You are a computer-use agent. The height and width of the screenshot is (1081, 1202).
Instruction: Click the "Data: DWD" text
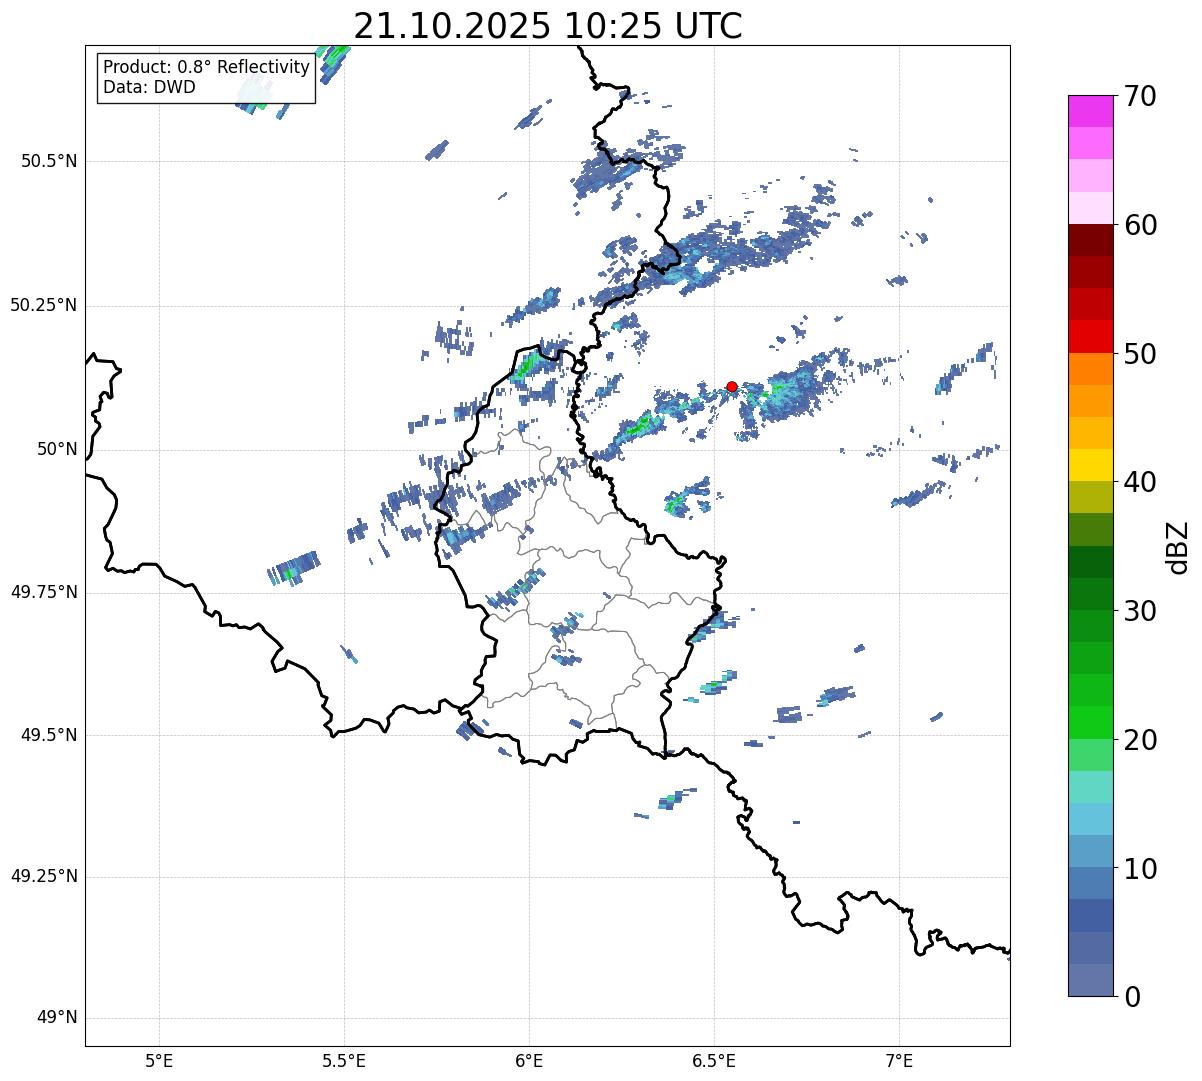click(x=149, y=87)
